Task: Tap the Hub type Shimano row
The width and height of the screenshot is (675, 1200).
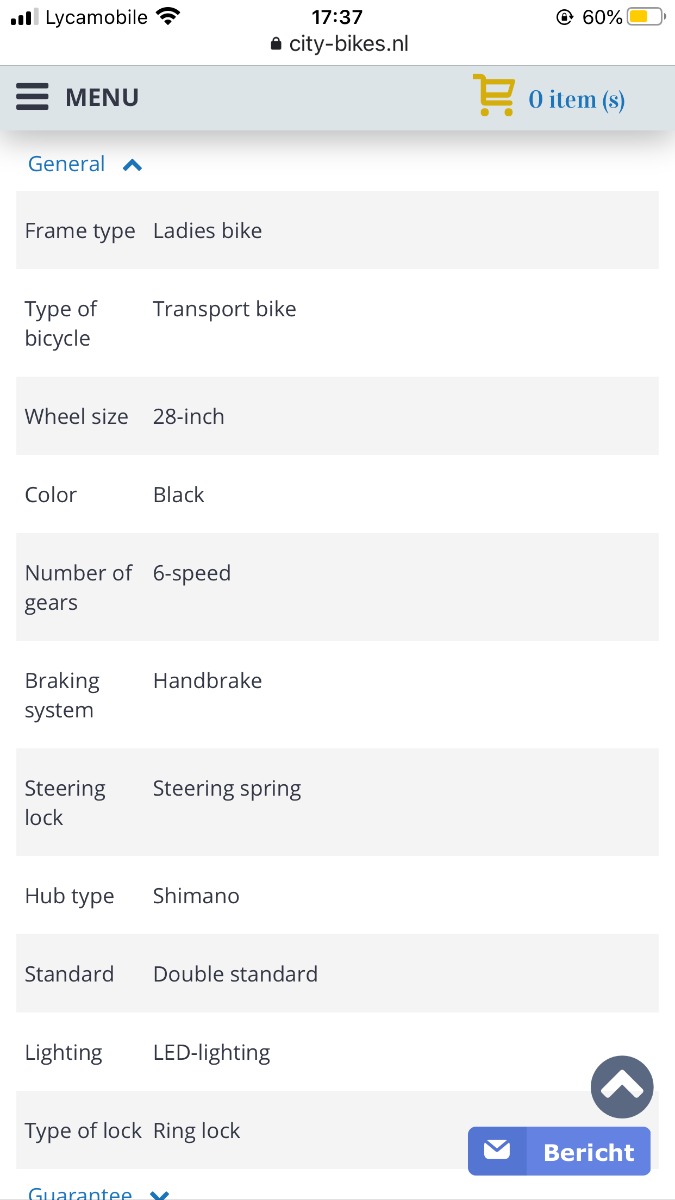Action: 337,896
